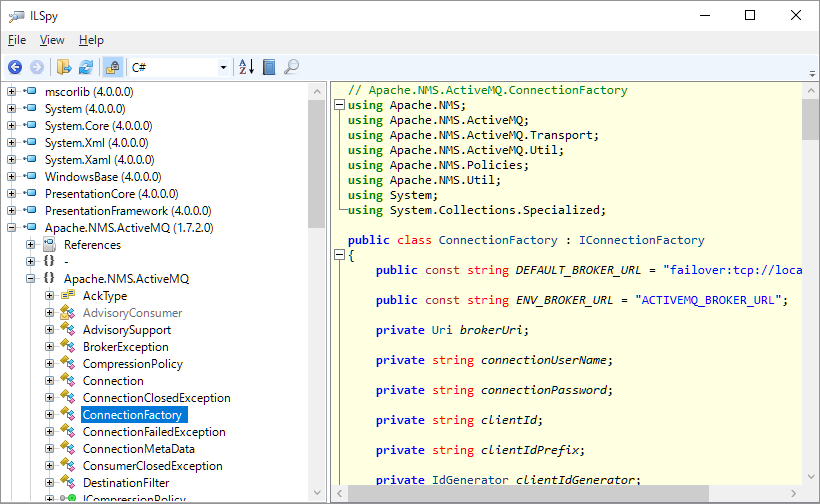Expand the mscorlib assembly node
The height and width of the screenshot is (504, 820).
(x=12, y=92)
